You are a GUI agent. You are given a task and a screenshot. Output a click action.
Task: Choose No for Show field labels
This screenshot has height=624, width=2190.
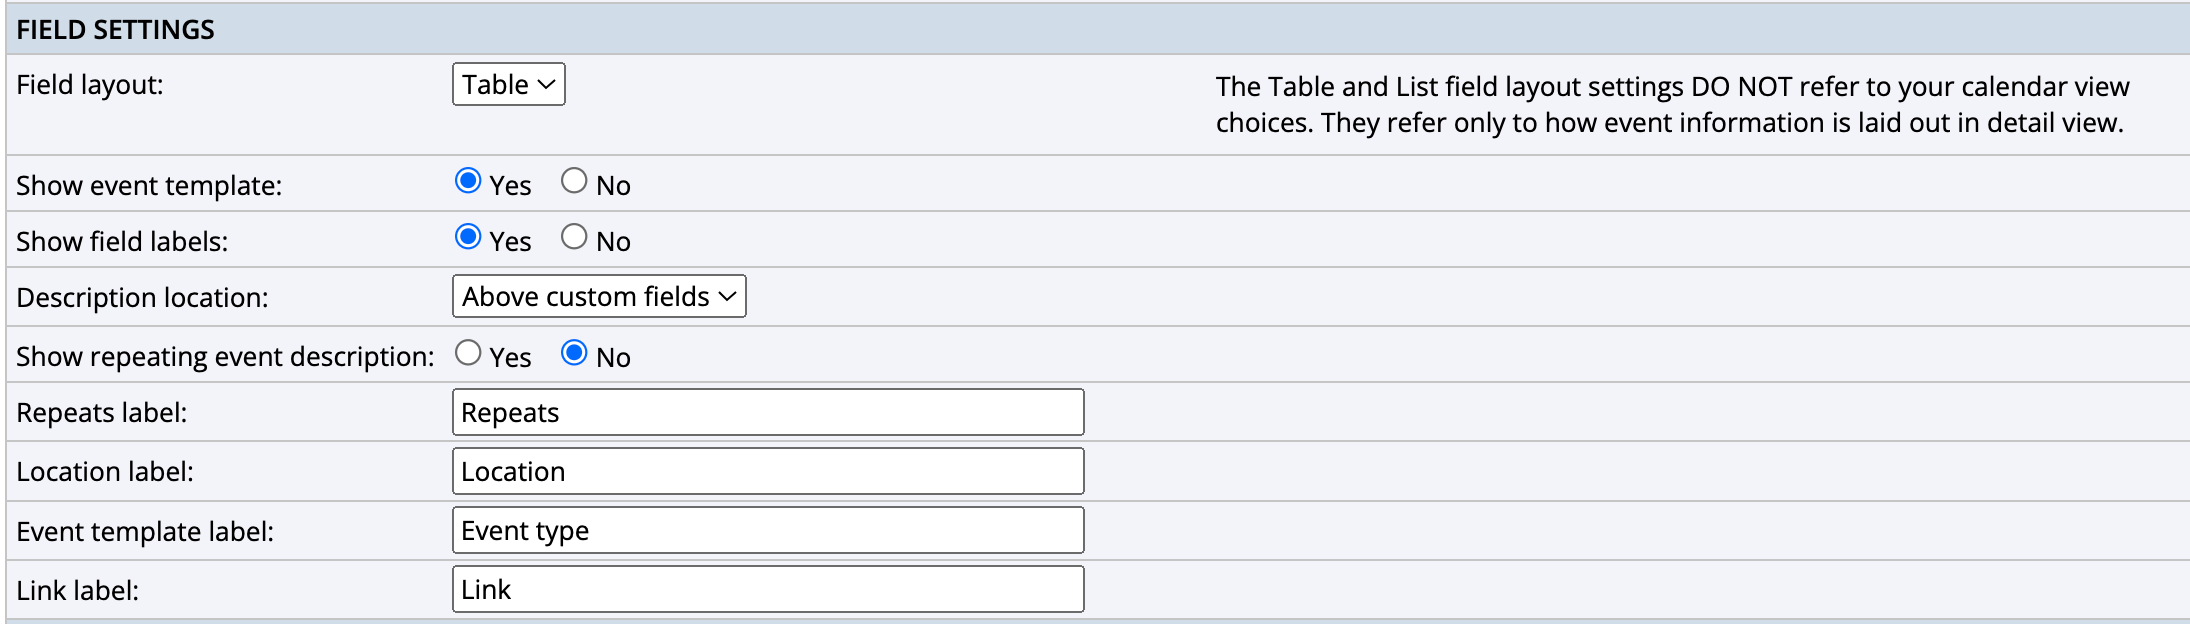tap(574, 237)
